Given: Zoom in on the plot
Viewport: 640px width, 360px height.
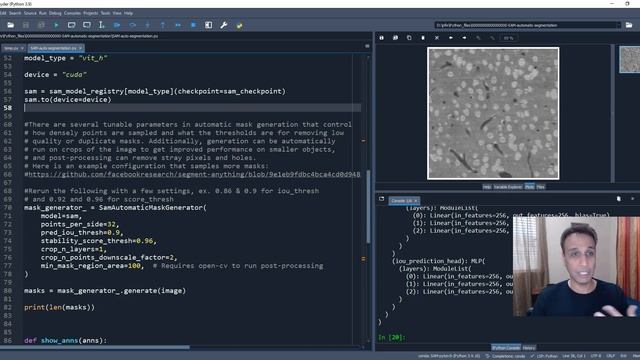Looking at the screenshot, I should tap(492, 38).
